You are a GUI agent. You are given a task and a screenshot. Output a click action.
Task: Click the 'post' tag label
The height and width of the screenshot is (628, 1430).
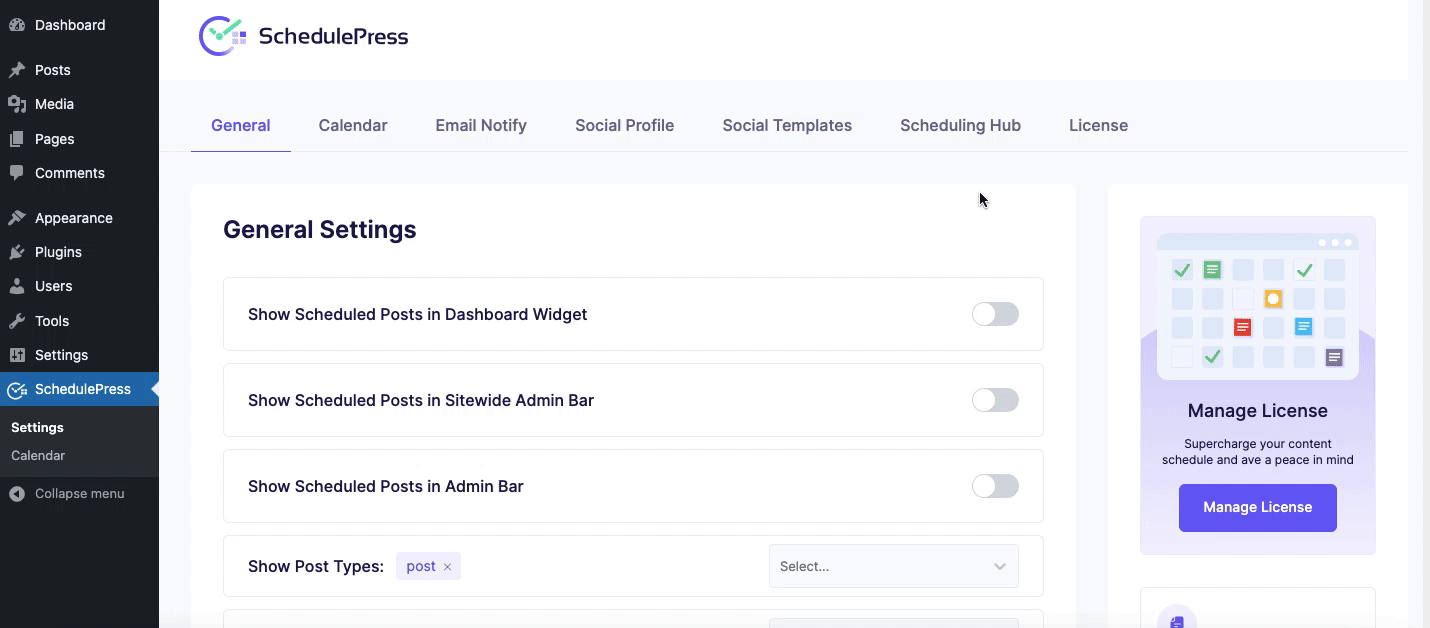pyautogui.click(x=421, y=567)
